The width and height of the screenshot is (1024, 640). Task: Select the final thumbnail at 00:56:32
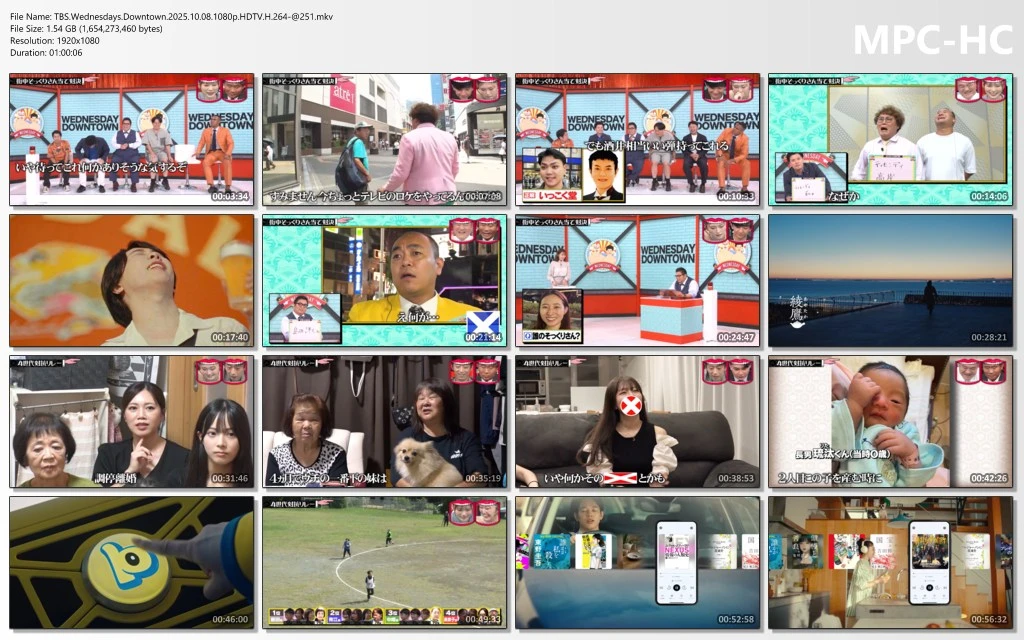pyautogui.click(x=890, y=563)
